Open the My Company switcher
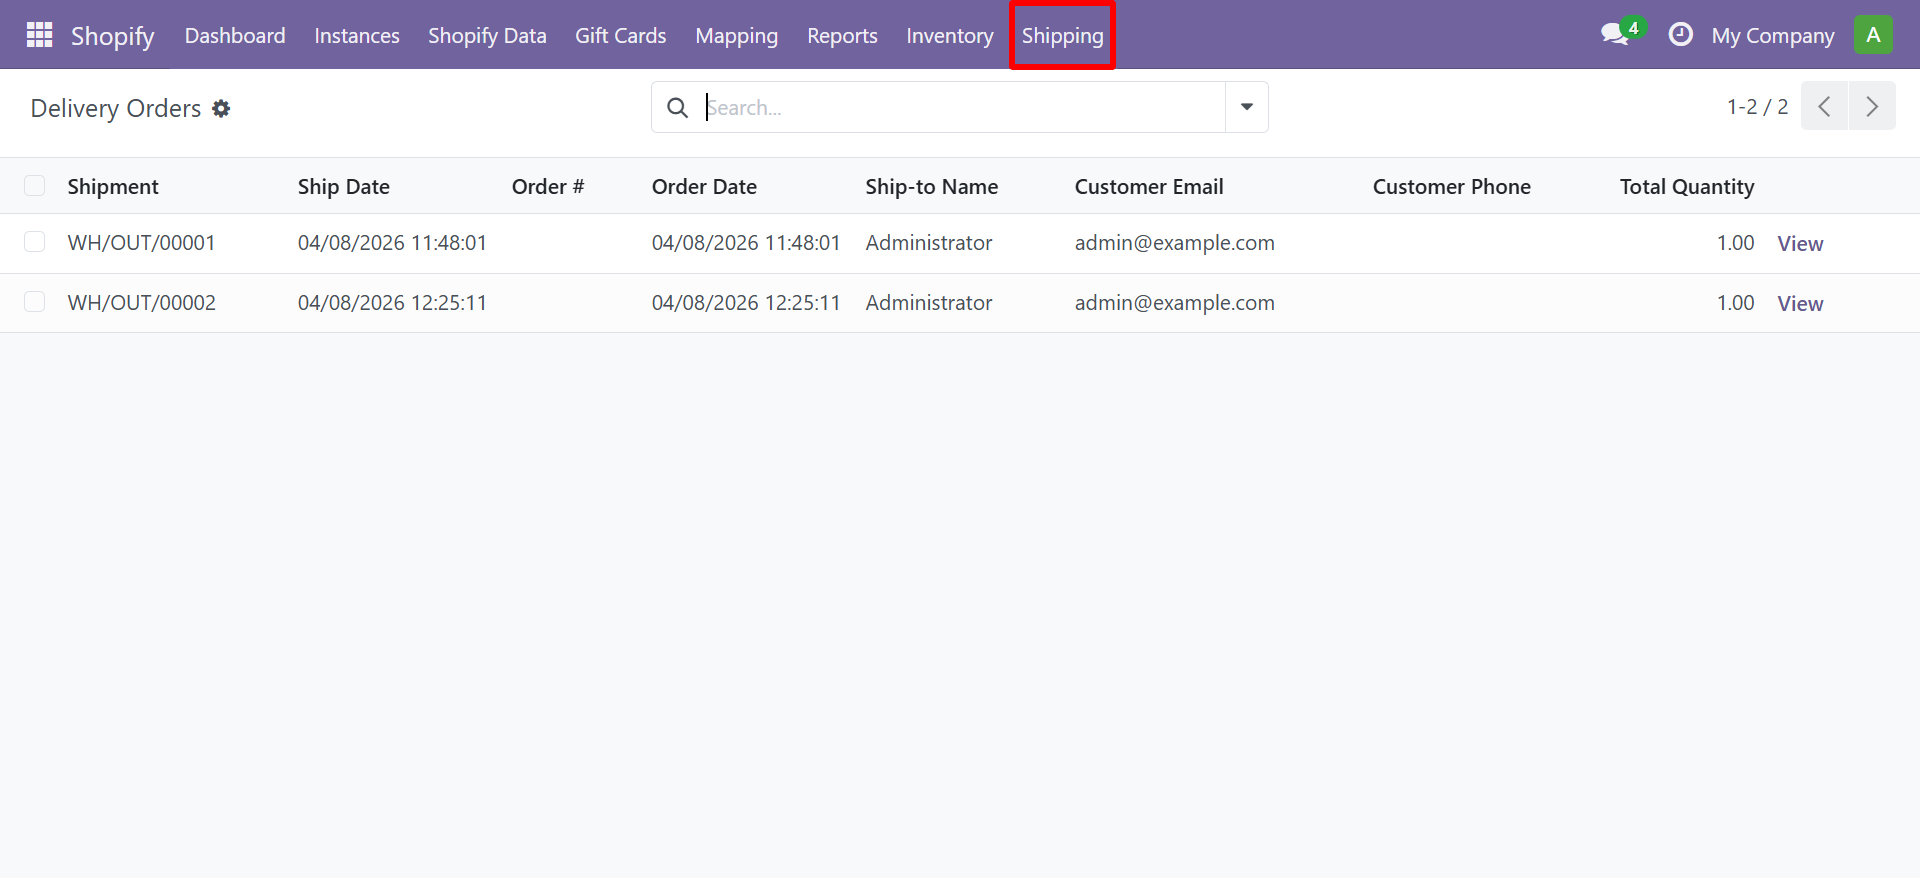Screen dimensions: 1920x878 tap(1773, 36)
